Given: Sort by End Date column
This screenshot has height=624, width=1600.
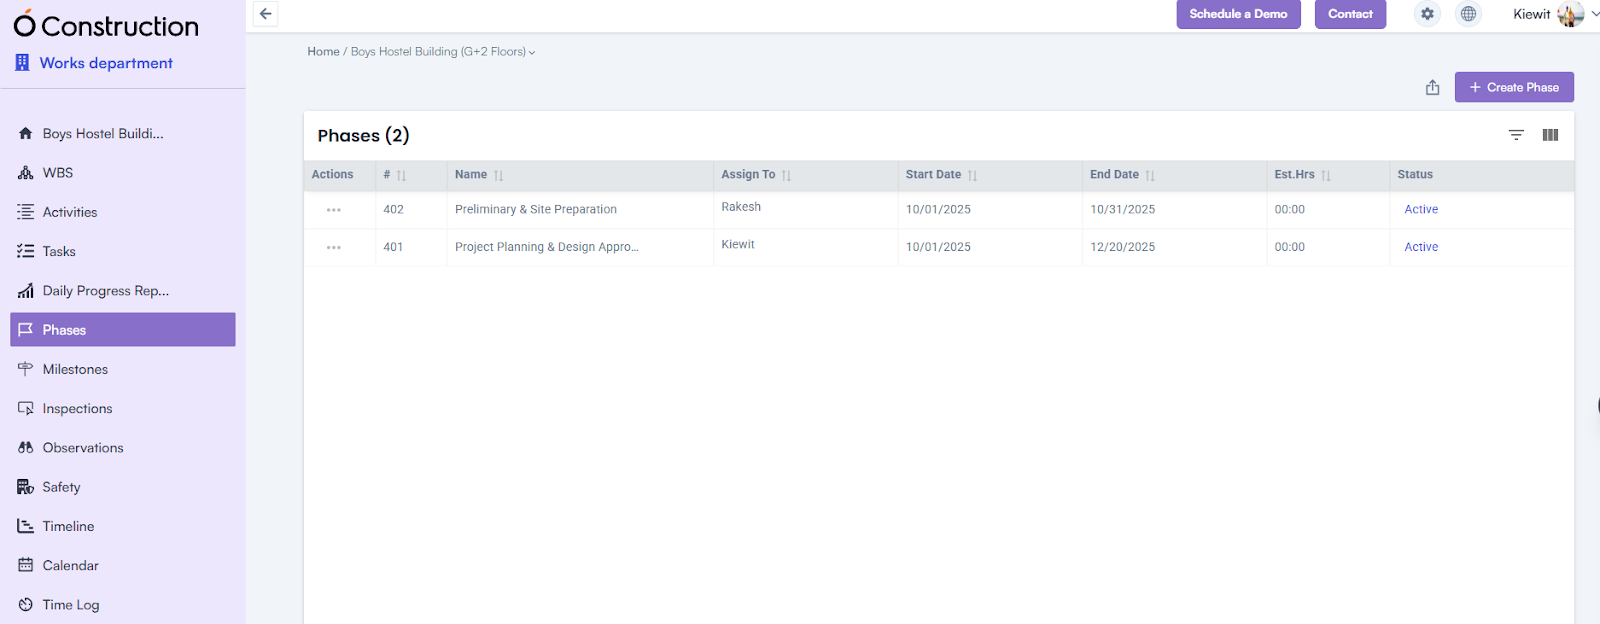Looking at the screenshot, I should pos(1150,175).
